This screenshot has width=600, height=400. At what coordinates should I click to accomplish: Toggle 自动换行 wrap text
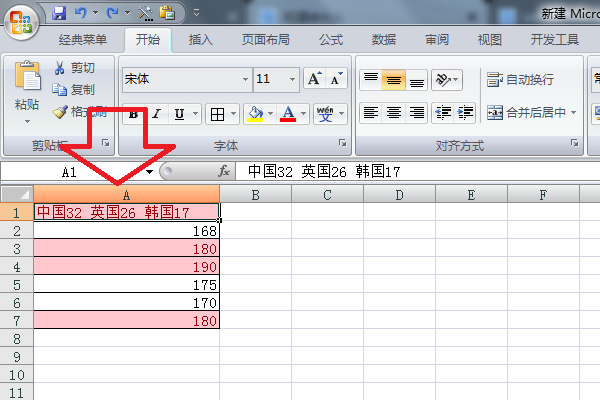point(520,80)
